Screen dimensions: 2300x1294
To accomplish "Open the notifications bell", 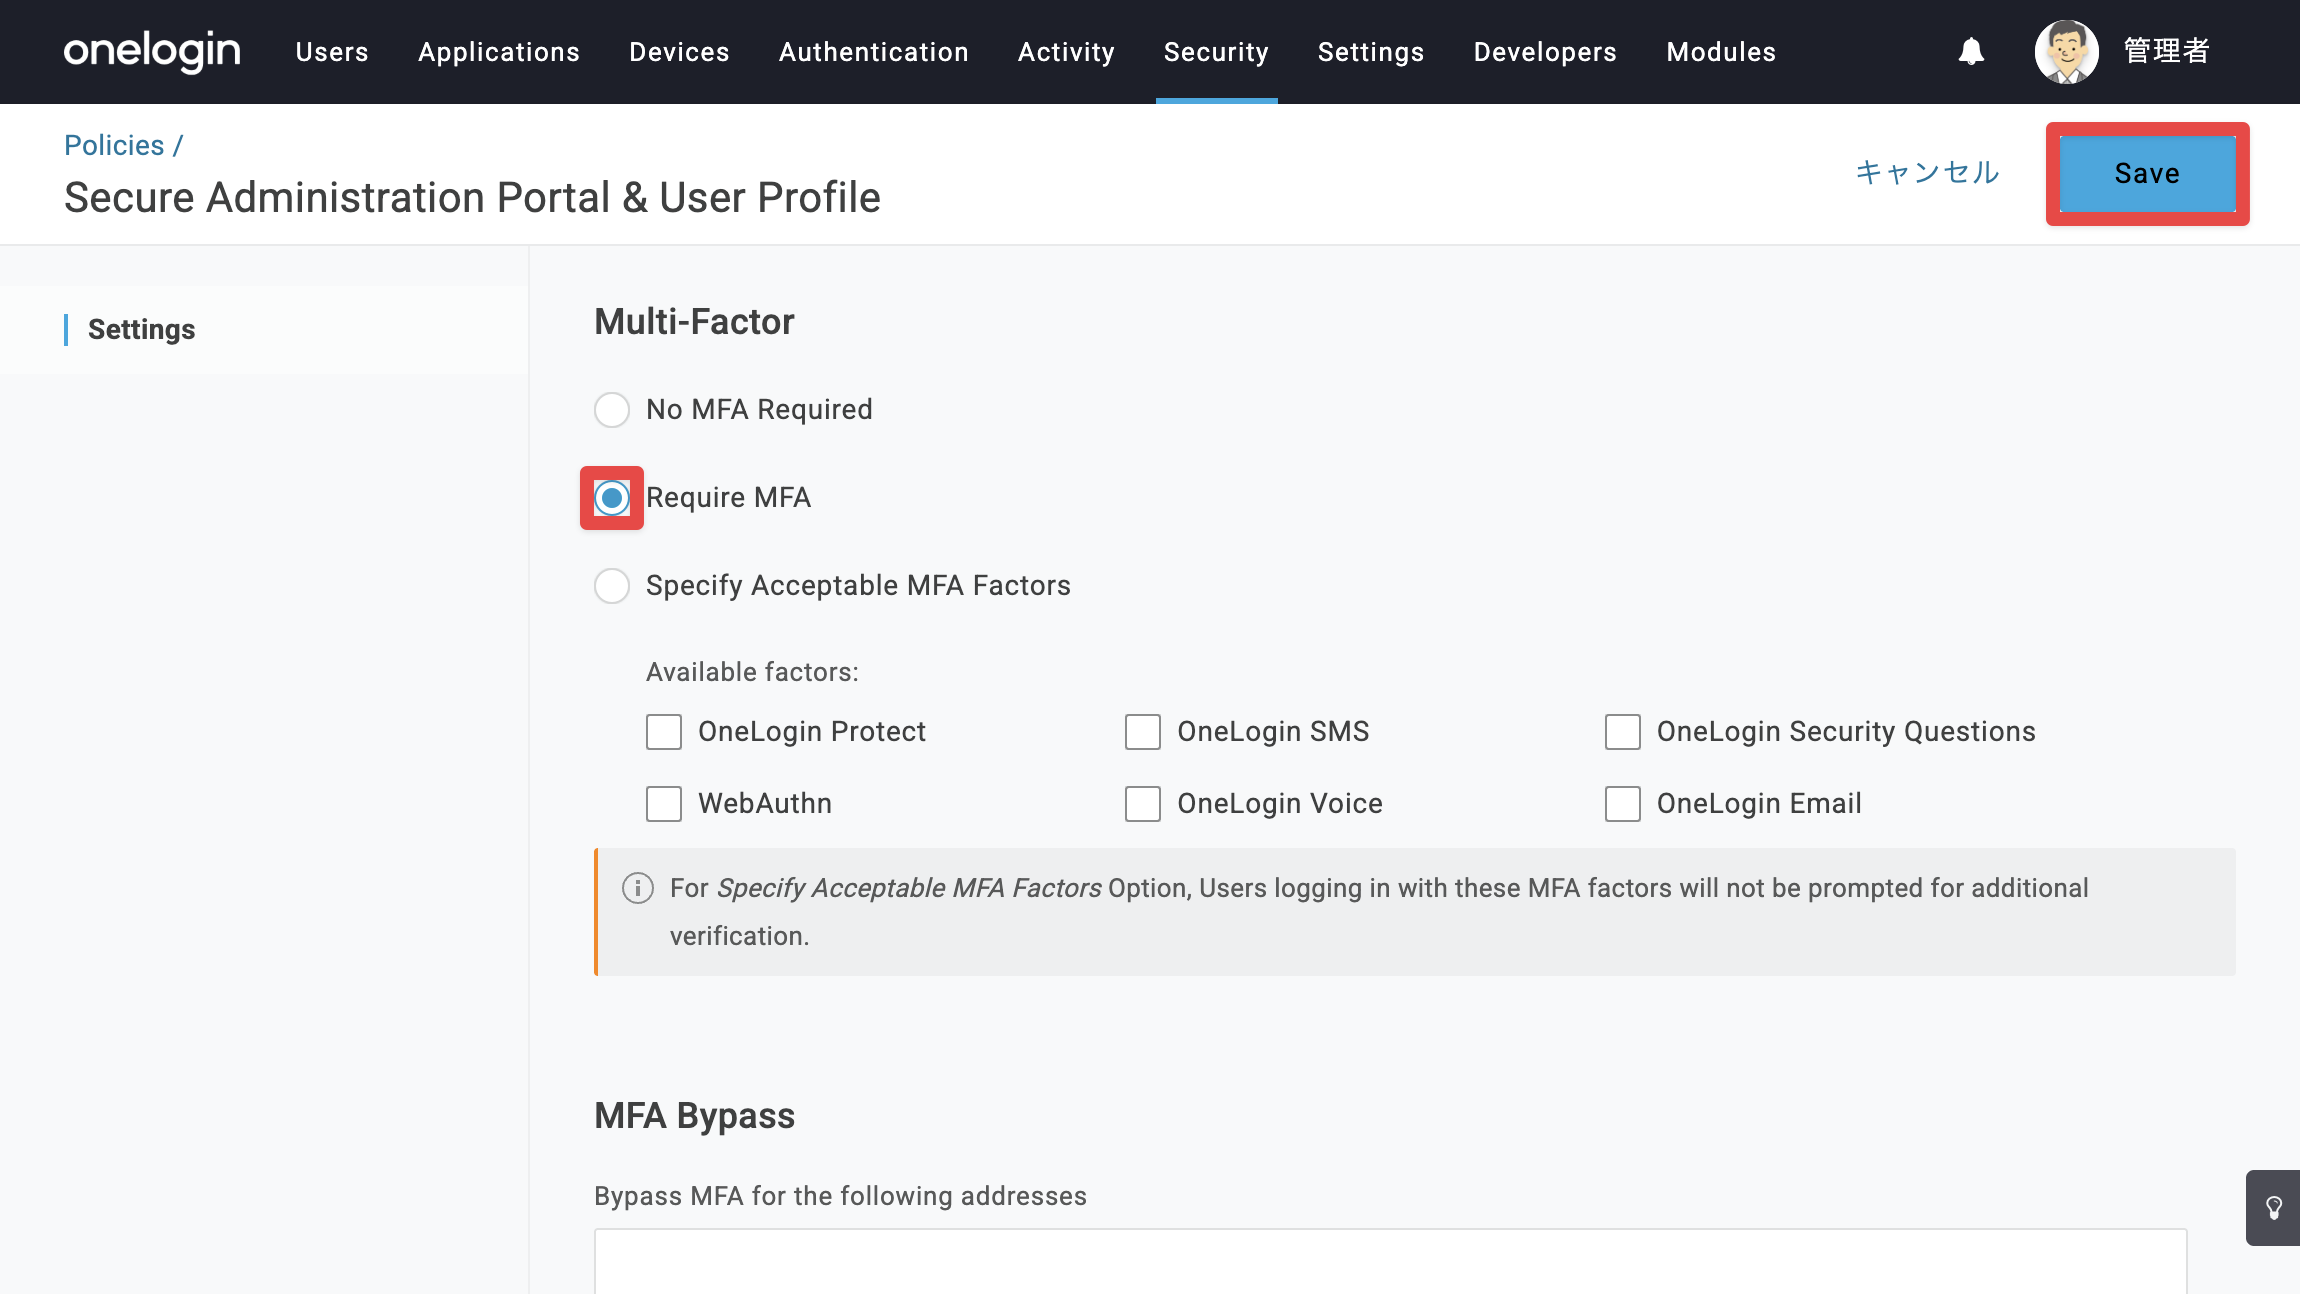I will tap(1971, 51).
